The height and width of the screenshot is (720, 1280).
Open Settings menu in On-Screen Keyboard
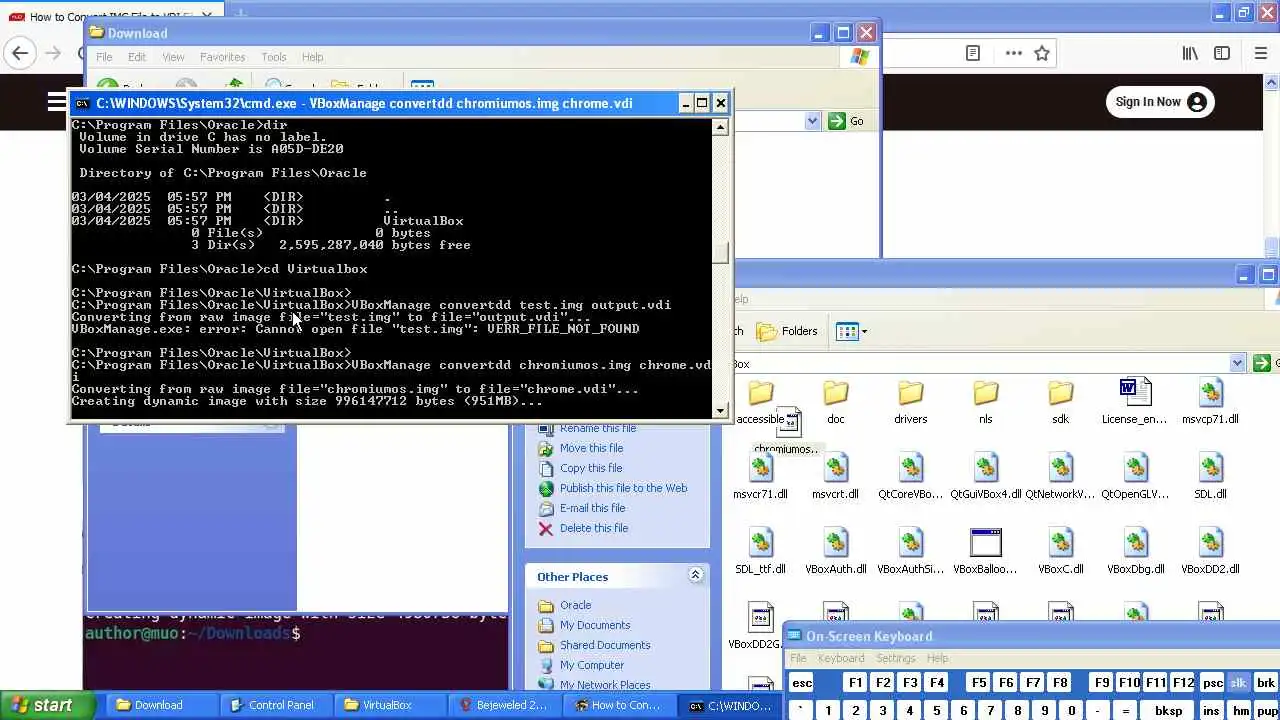click(x=896, y=658)
